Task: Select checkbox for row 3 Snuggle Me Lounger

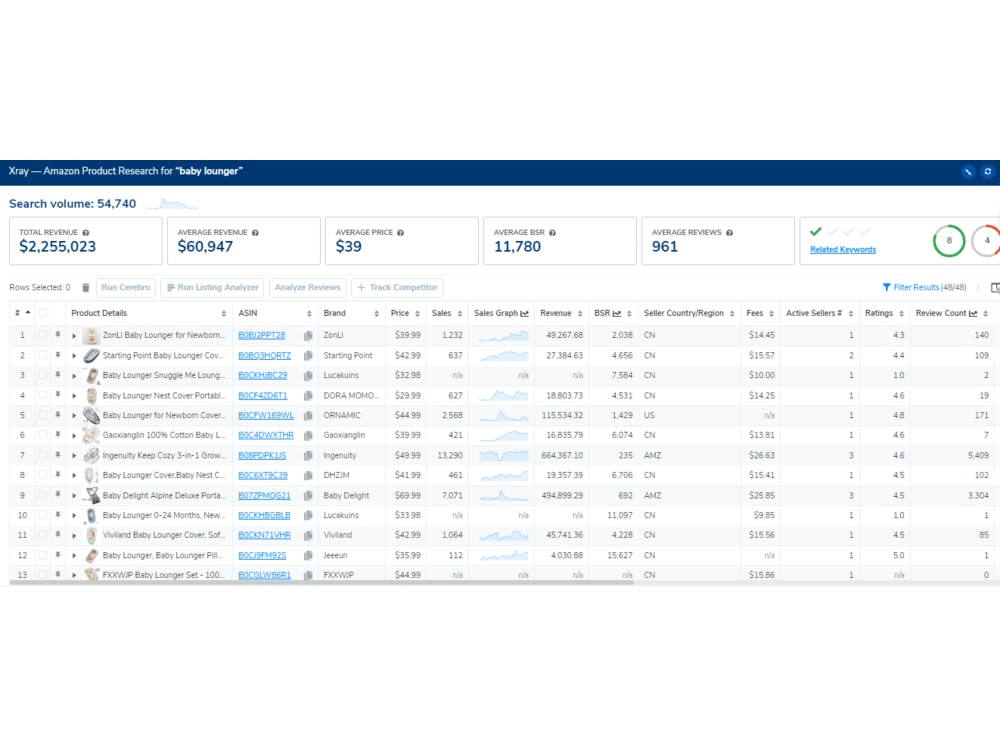Action: point(43,375)
